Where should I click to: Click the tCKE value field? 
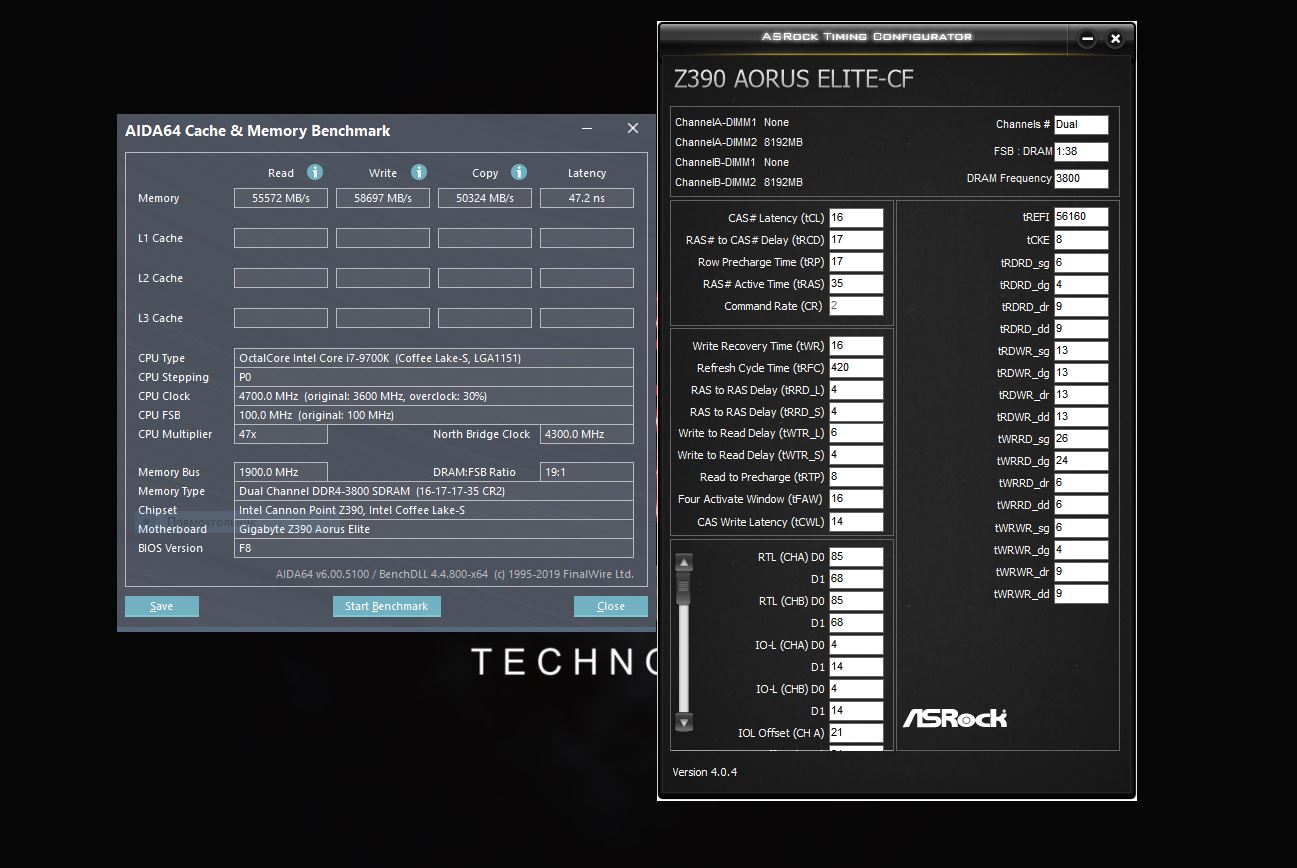click(x=1081, y=240)
